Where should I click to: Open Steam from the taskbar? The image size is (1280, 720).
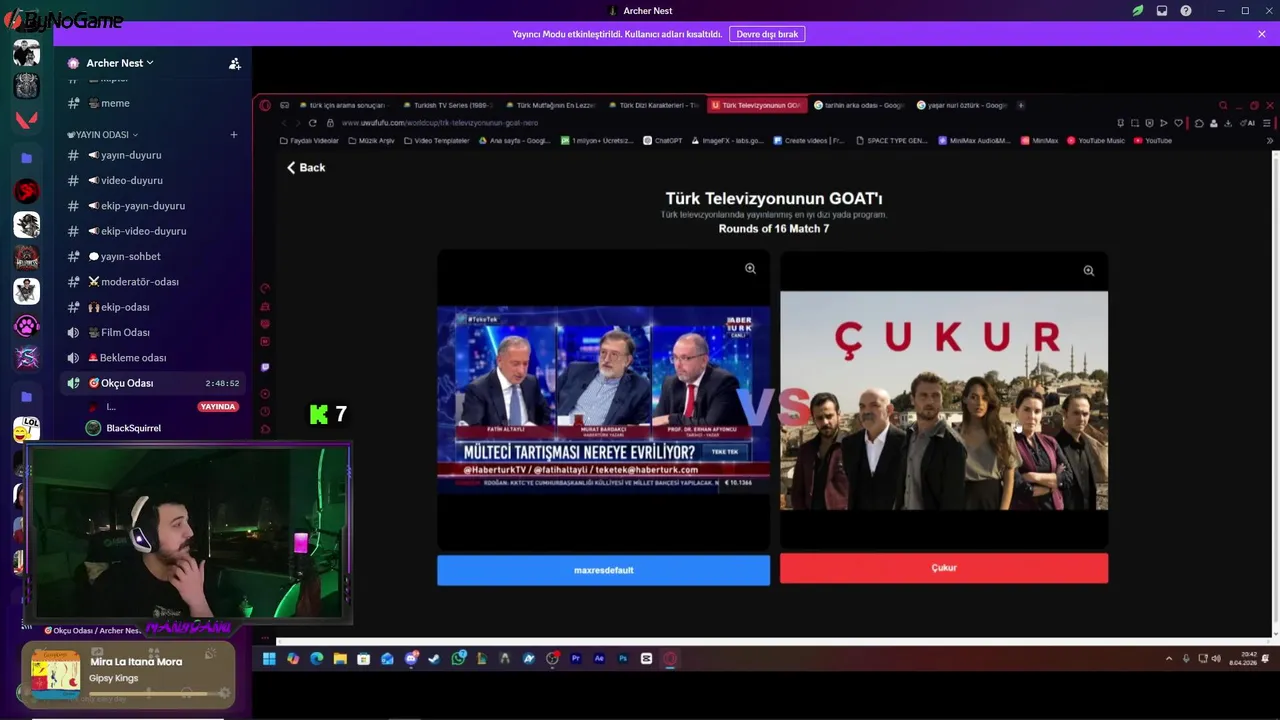[434, 659]
